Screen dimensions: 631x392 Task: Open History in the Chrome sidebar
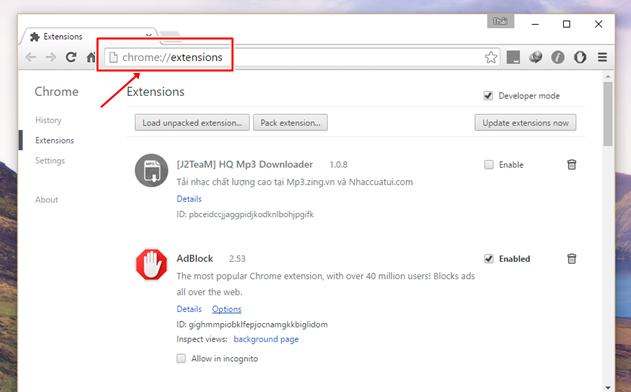click(x=48, y=120)
